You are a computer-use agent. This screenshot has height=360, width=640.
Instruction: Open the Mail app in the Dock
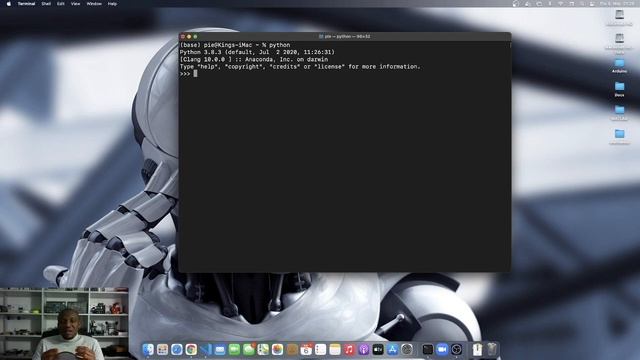220,349
